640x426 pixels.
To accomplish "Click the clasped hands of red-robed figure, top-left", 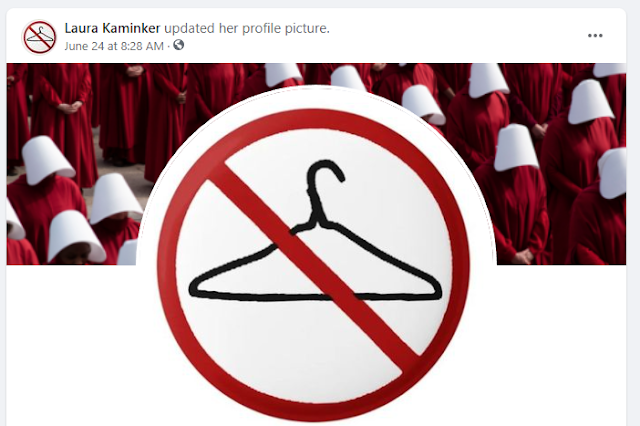I will click(x=69, y=107).
